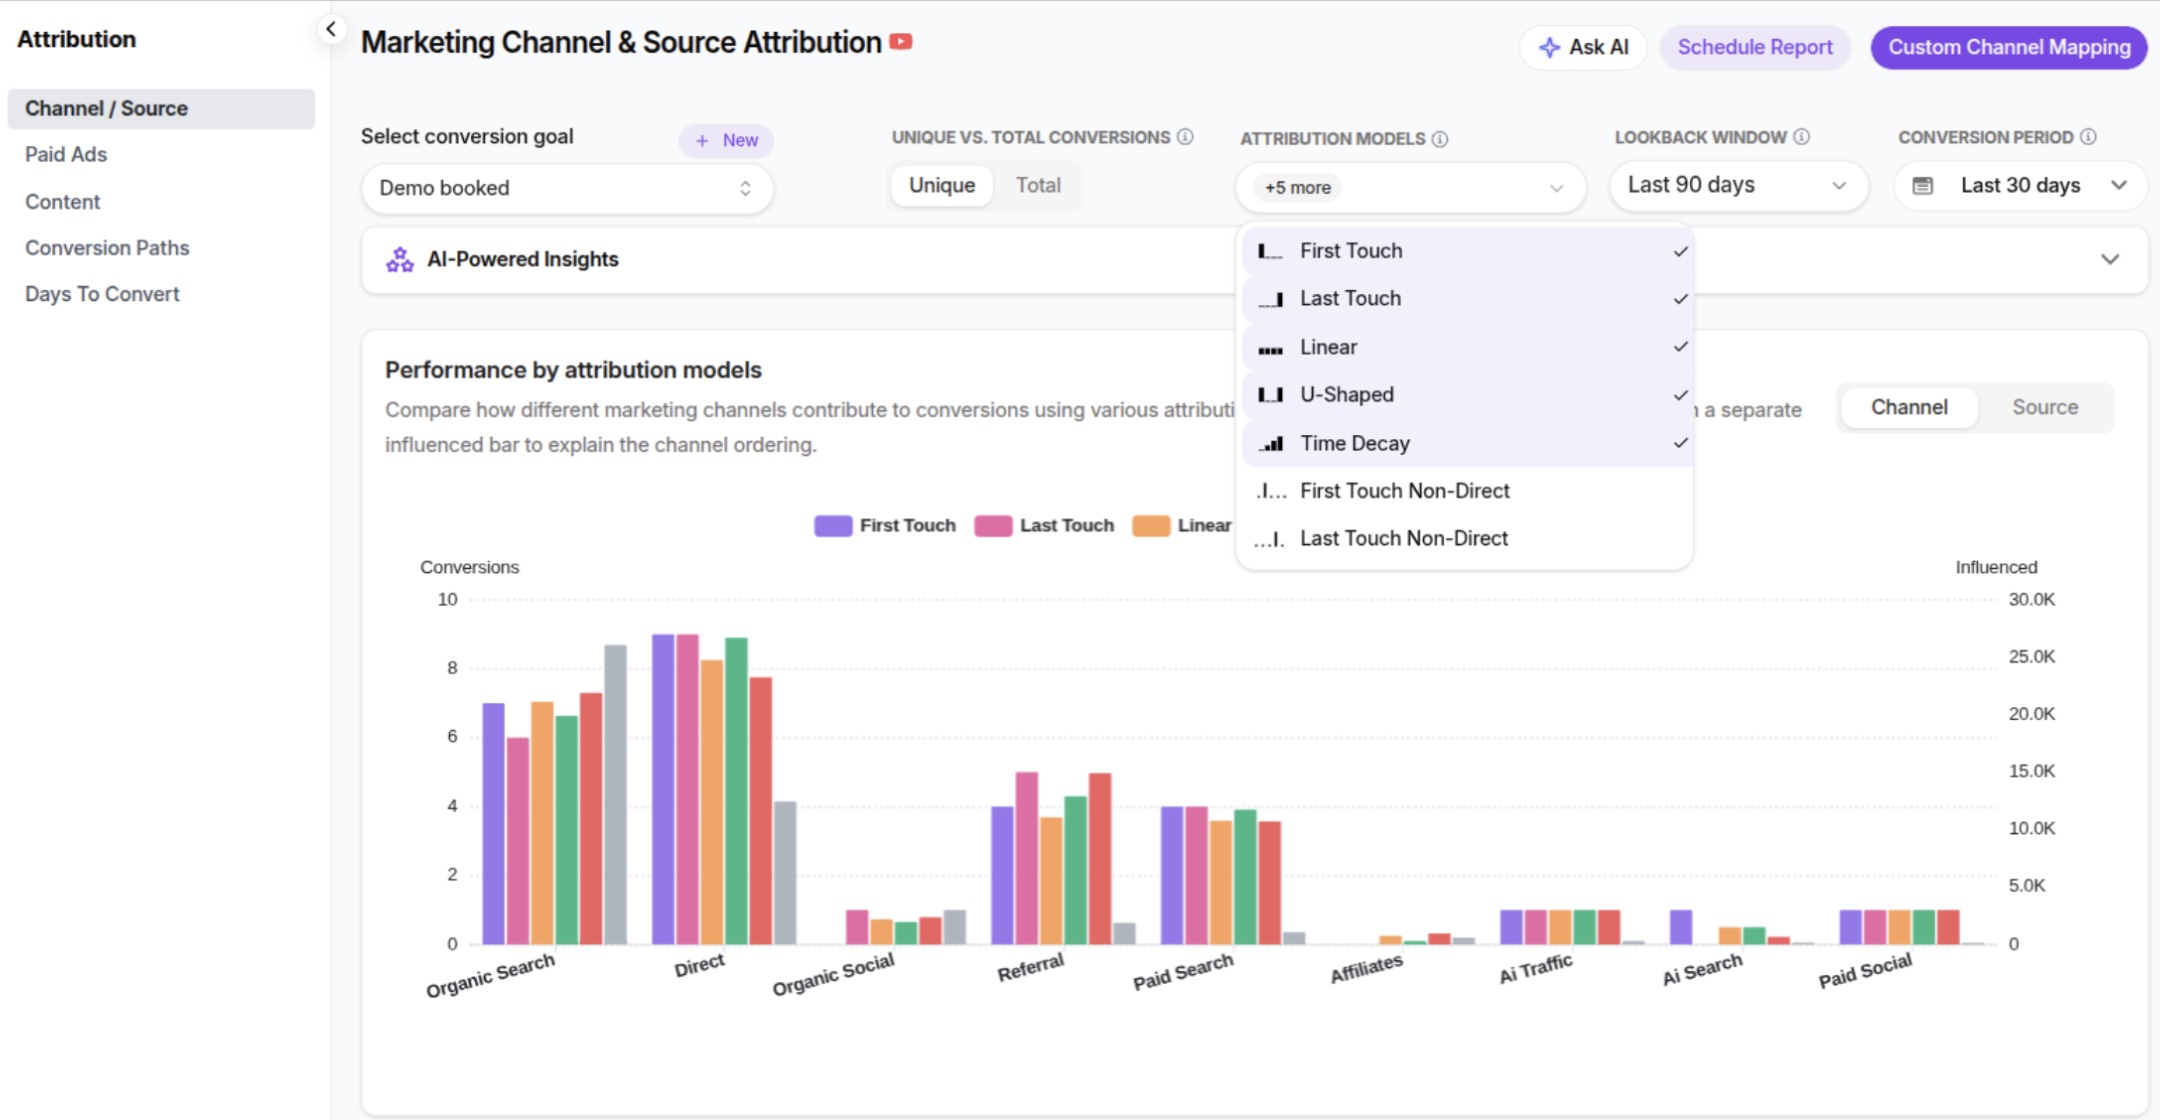Switch to Total conversions

pos(1038,186)
